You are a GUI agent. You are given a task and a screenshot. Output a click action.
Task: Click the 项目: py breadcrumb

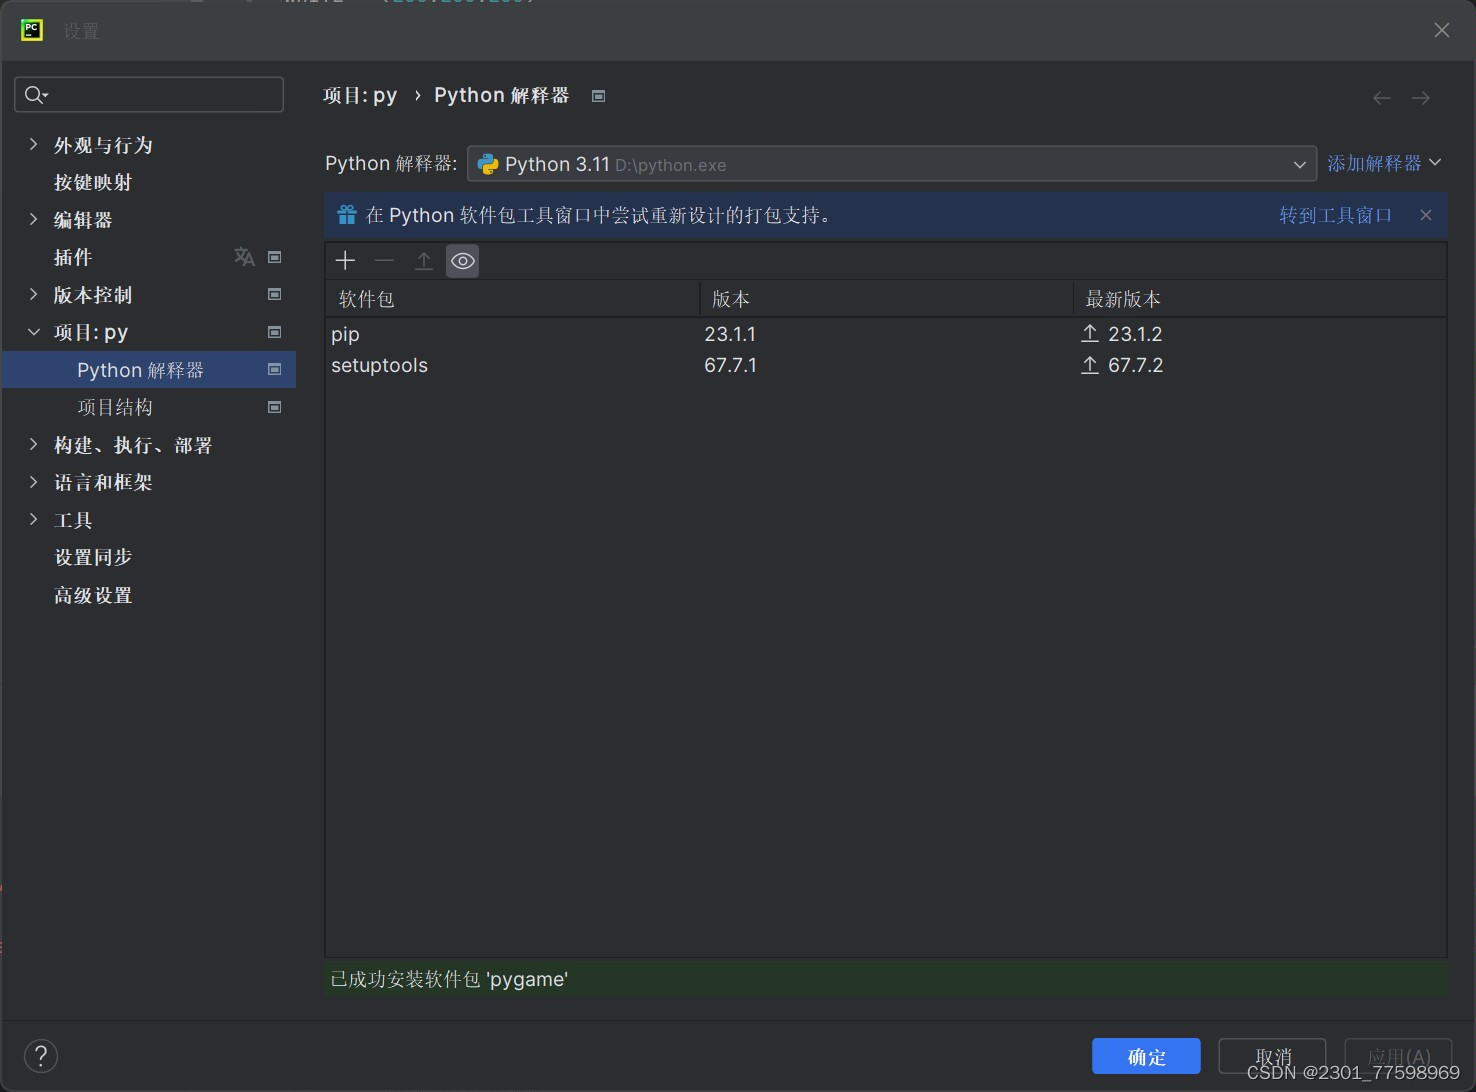tap(360, 95)
